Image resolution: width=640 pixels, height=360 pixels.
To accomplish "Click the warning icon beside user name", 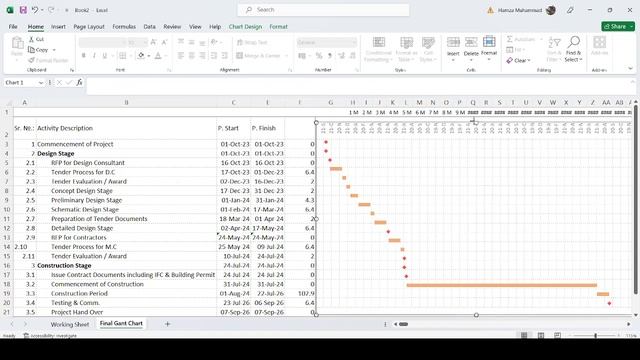I will [x=490, y=10].
